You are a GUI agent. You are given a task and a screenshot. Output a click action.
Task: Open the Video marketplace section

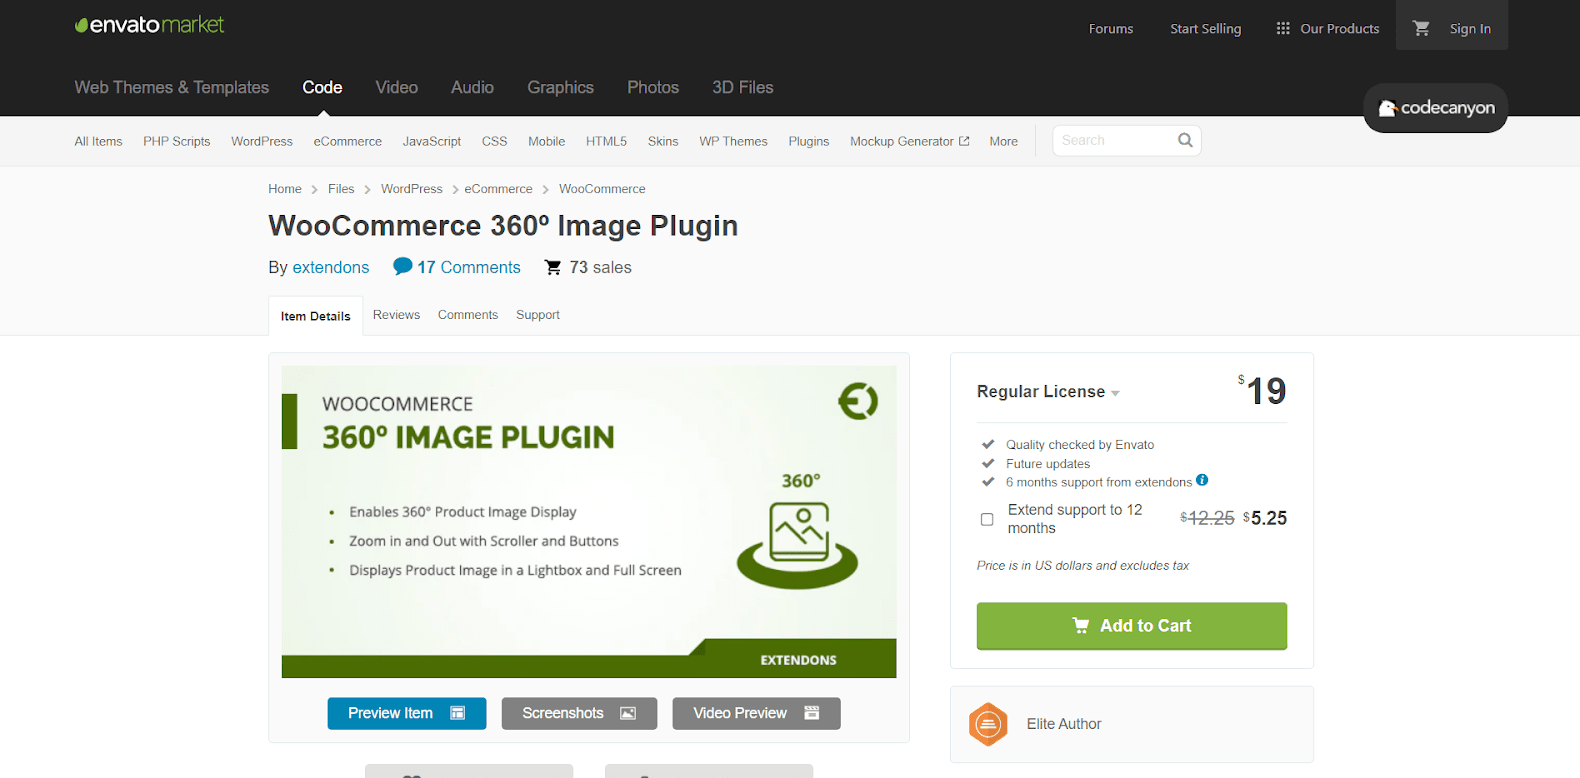(x=397, y=88)
